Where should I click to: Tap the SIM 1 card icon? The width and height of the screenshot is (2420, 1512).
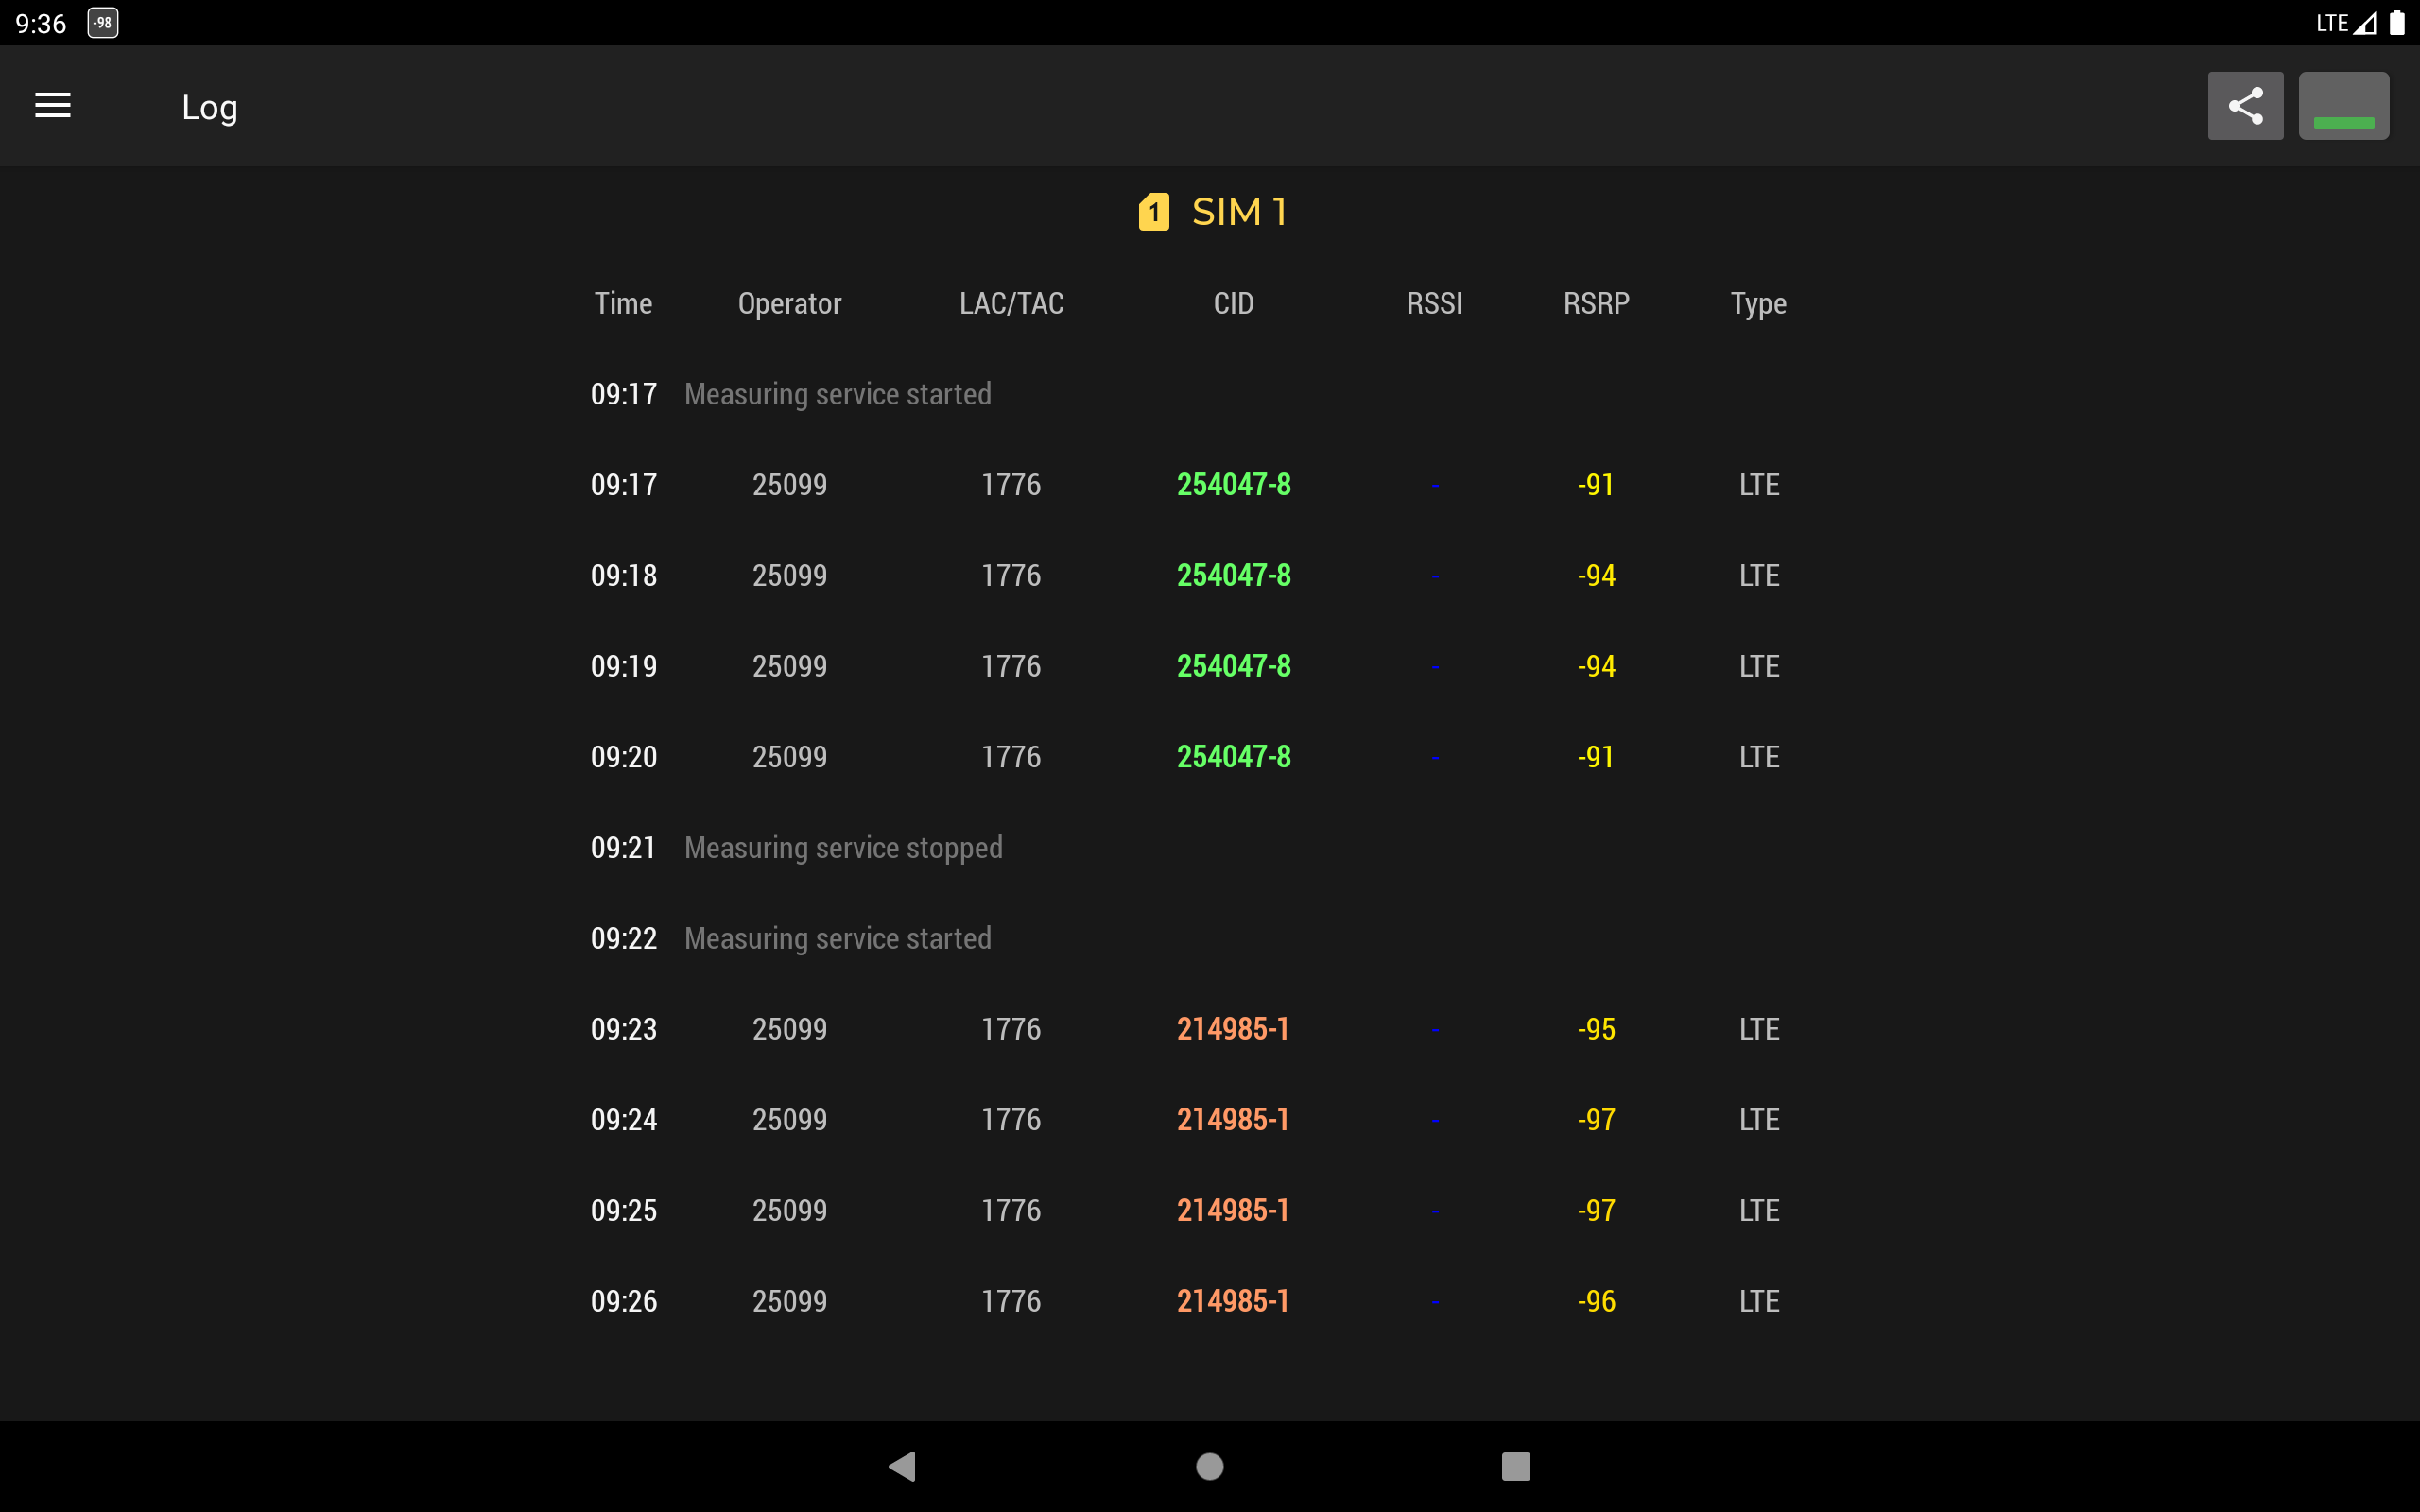click(x=1154, y=212)
